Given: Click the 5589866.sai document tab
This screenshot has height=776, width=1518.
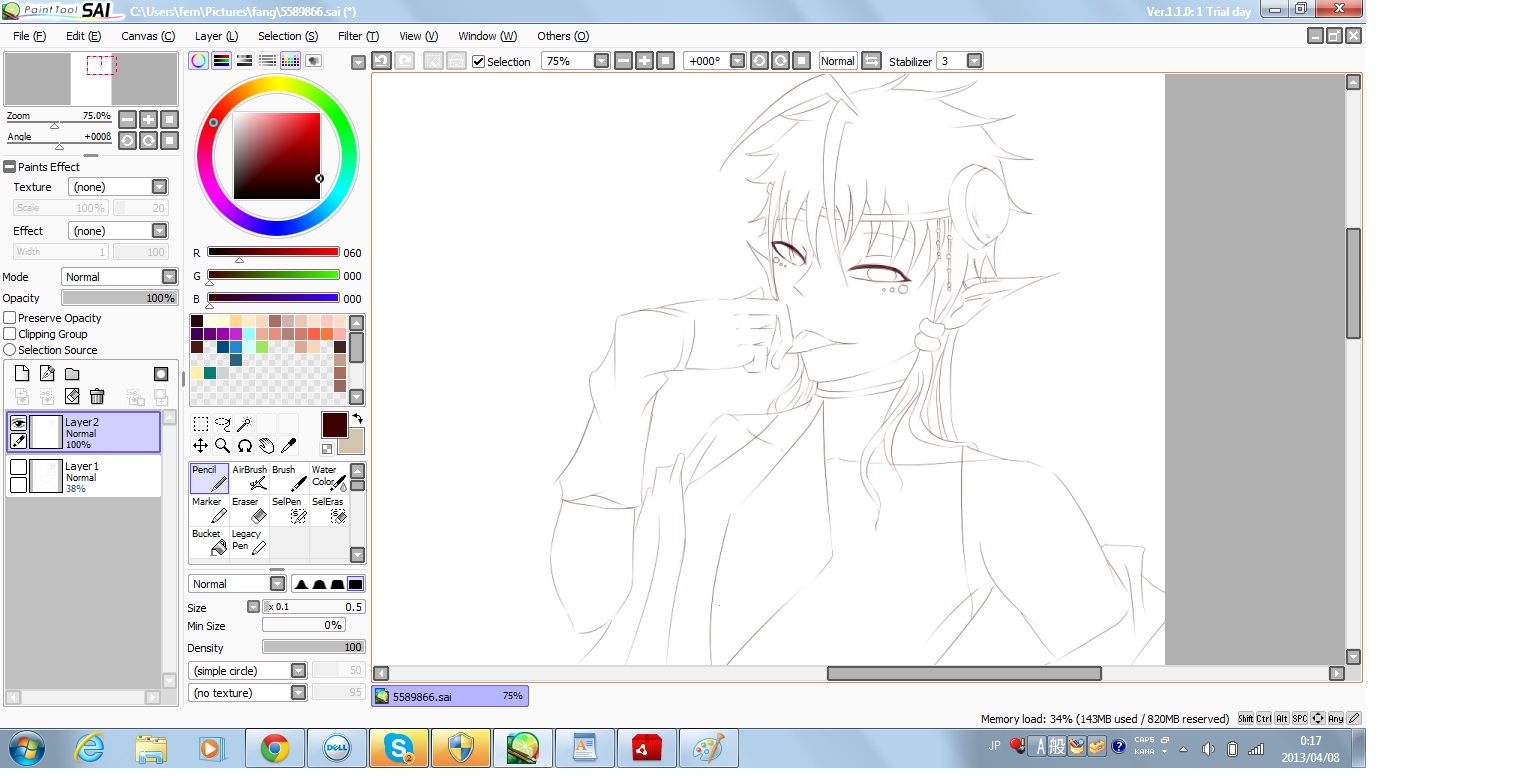Looking at the screenshot, I should coord(450,696).
